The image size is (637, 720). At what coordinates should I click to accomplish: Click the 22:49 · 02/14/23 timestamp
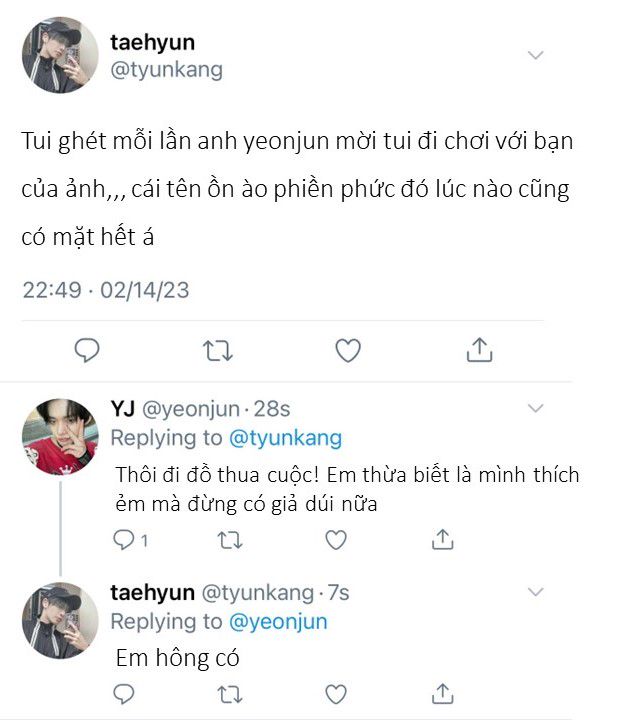click(106, 291)
